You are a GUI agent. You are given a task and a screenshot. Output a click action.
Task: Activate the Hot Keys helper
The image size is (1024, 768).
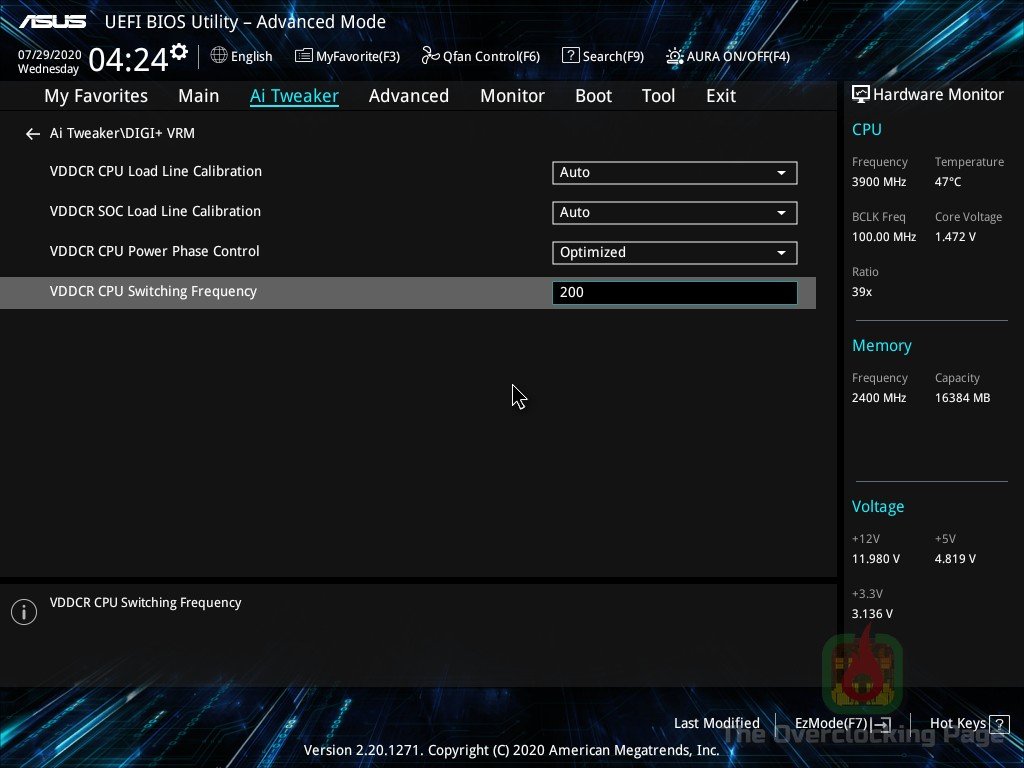coord(961,723)
